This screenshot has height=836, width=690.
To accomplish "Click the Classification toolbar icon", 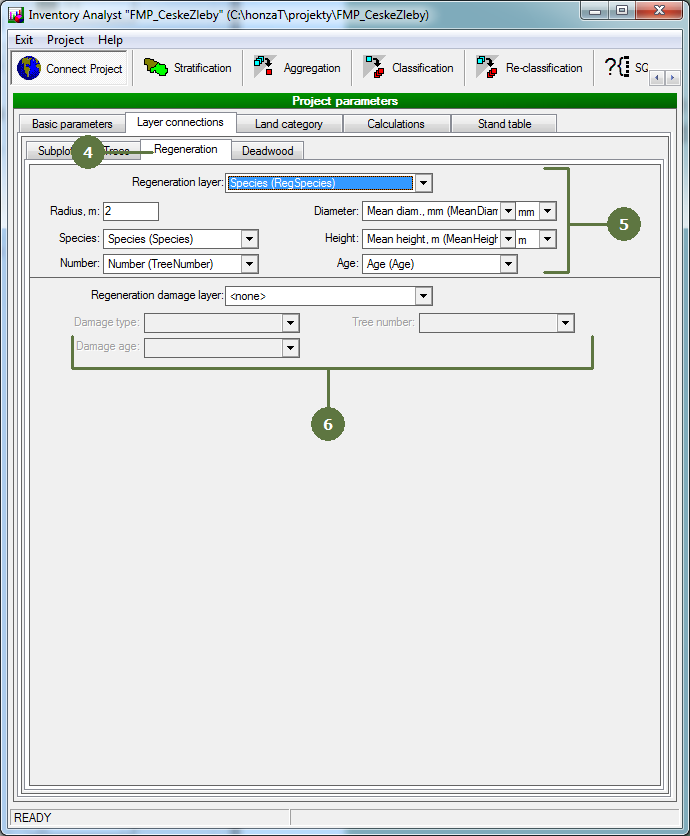I will [x=374, y=68].
